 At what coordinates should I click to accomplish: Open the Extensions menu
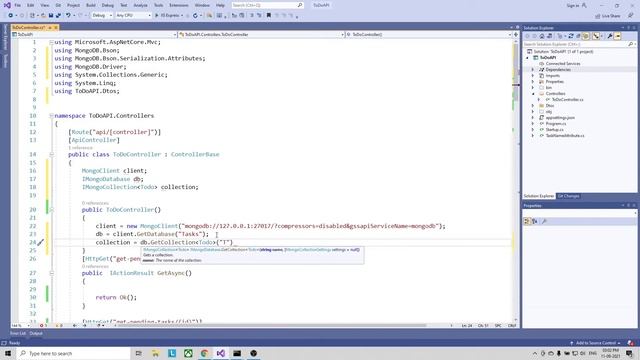[x=179, y=5]
